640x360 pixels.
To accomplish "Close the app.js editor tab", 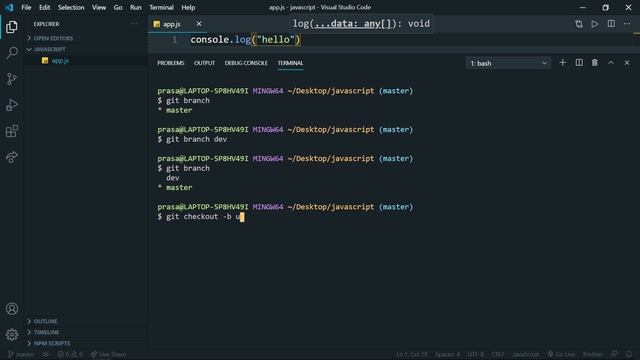I will [x=199, y=24].
